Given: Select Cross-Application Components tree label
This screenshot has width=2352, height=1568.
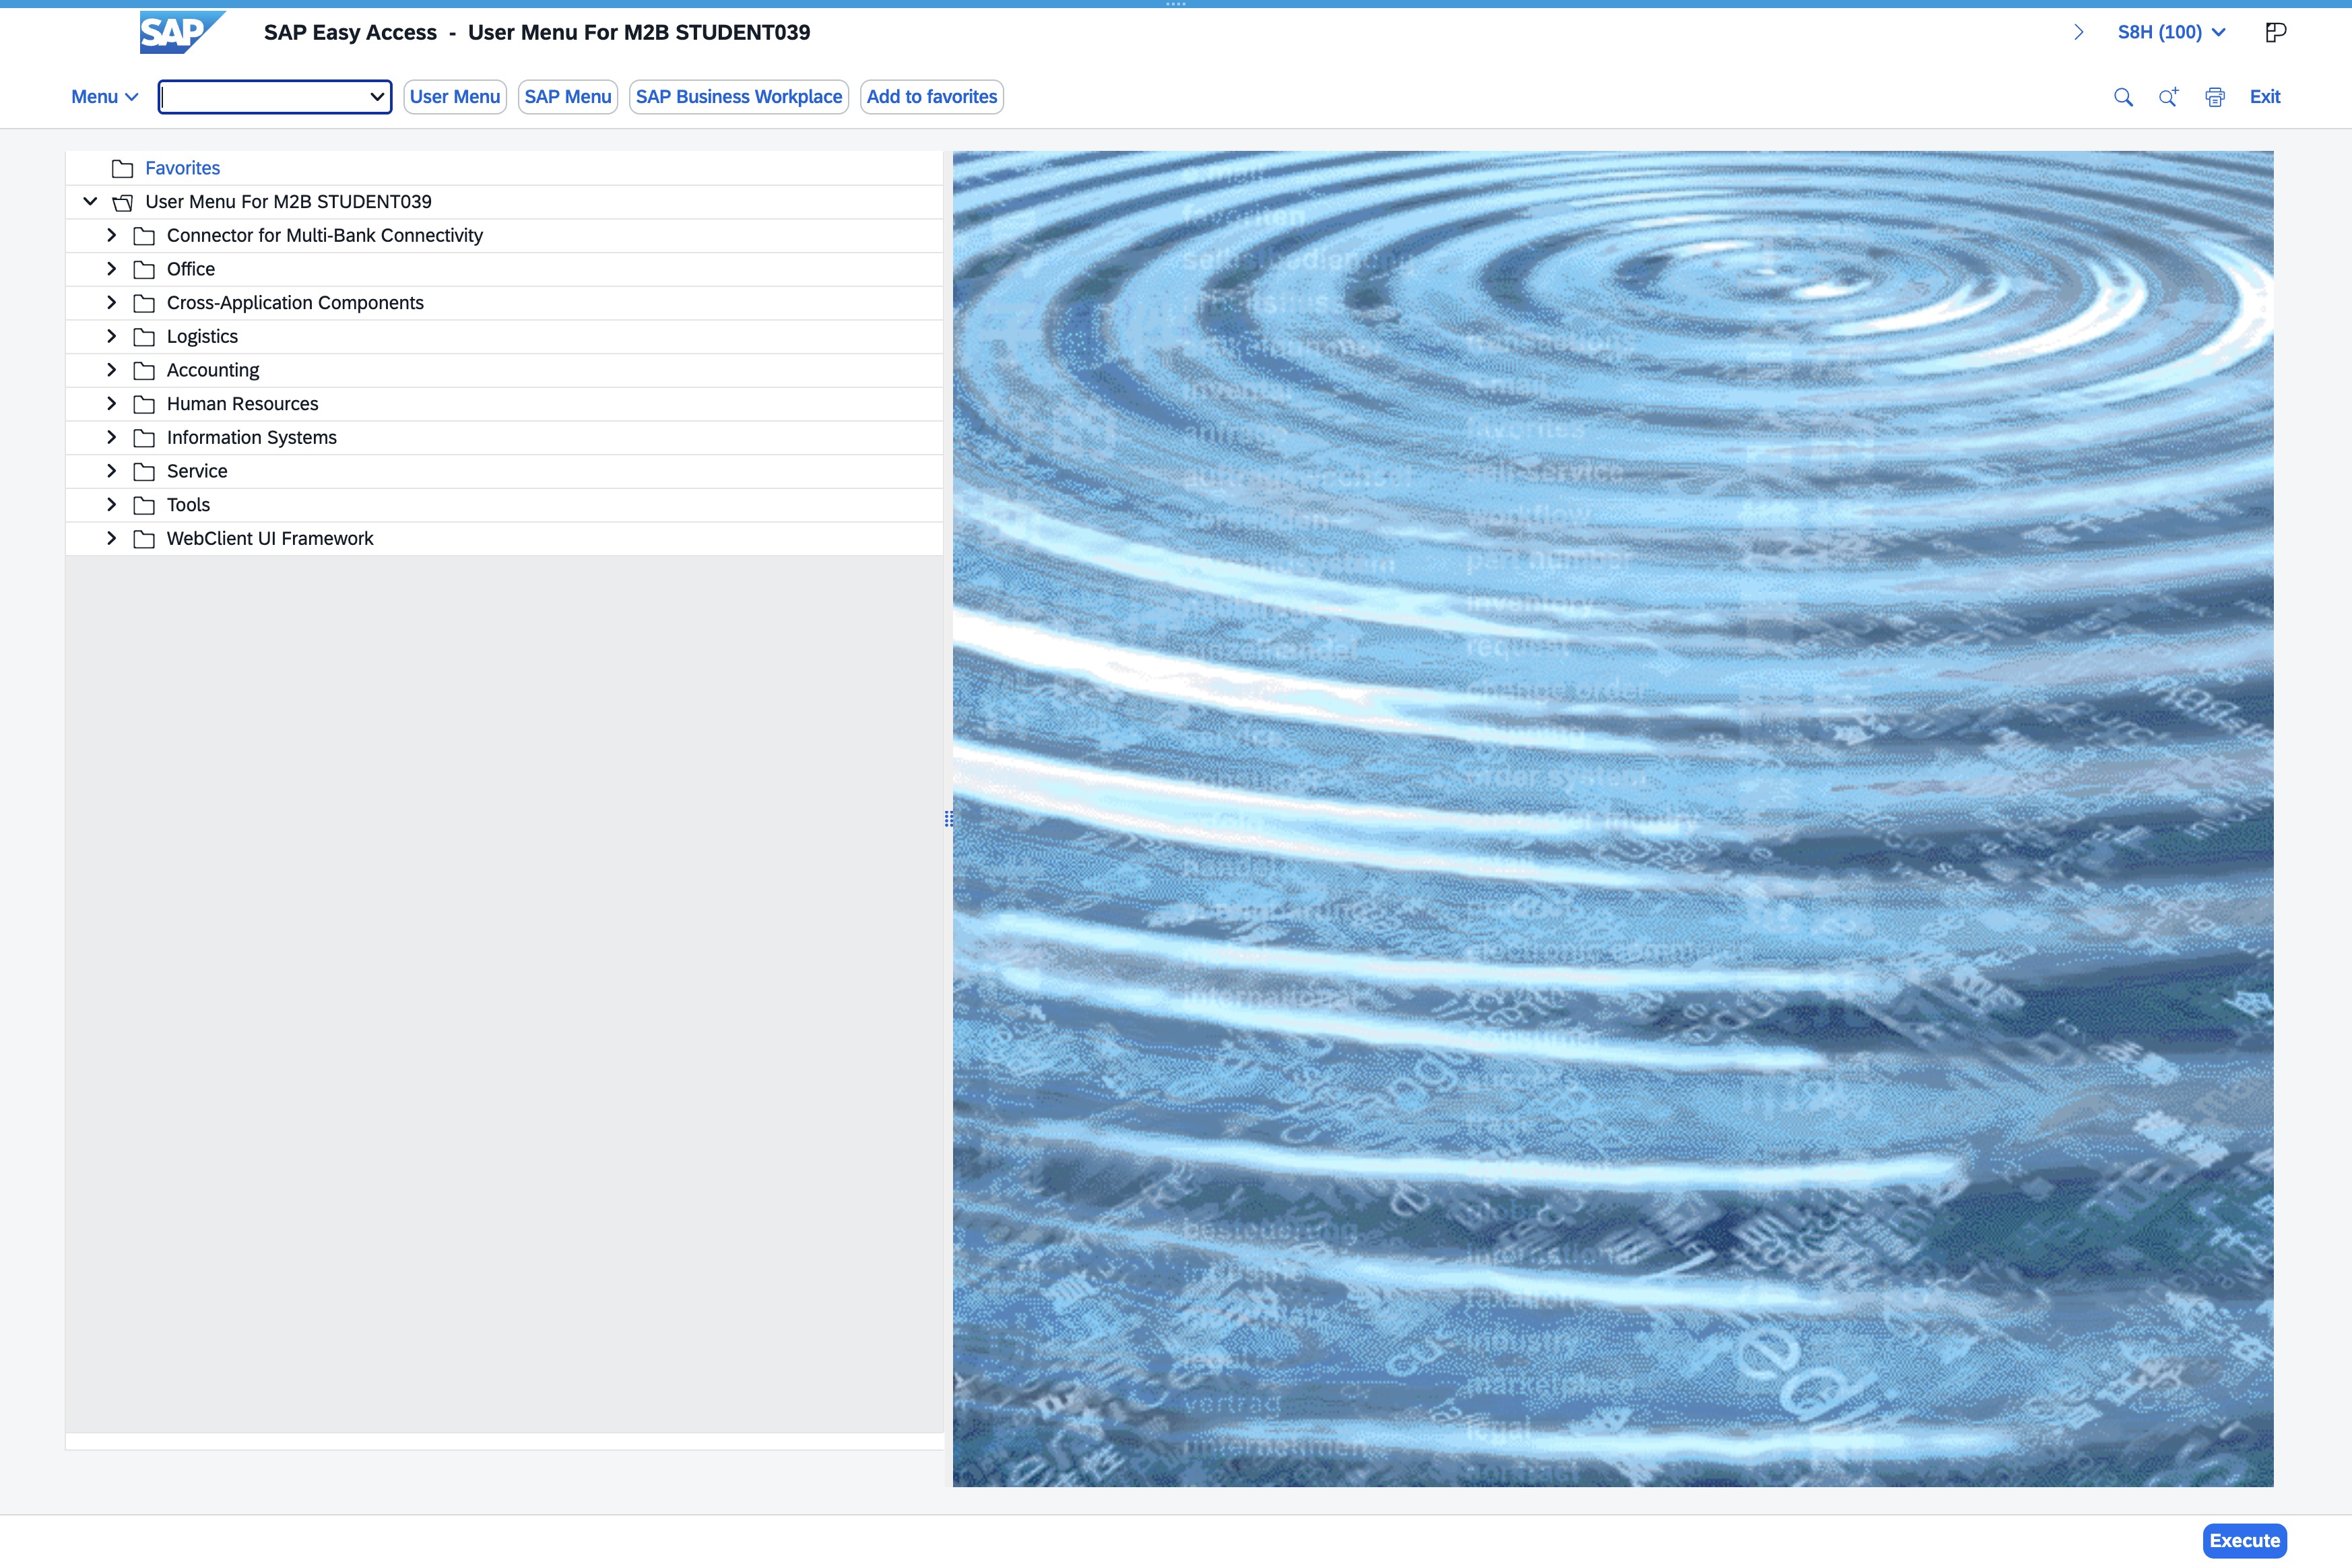Looking at the screenshot, I should pos(295,303).
